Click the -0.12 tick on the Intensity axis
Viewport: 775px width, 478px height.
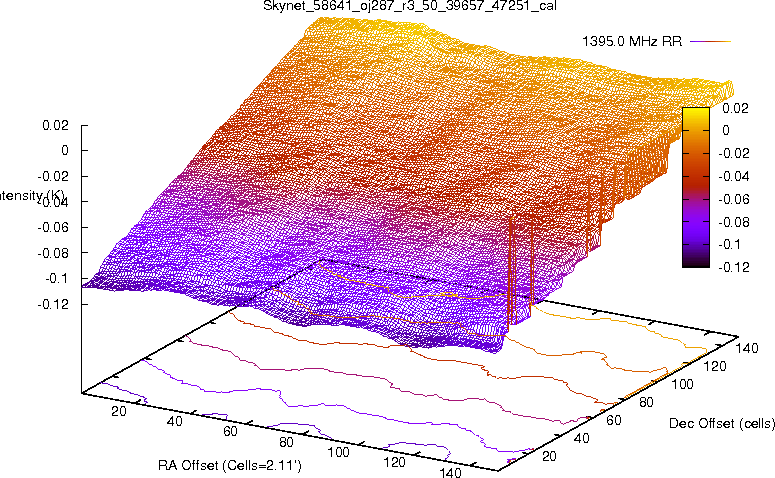pos(53,304)
